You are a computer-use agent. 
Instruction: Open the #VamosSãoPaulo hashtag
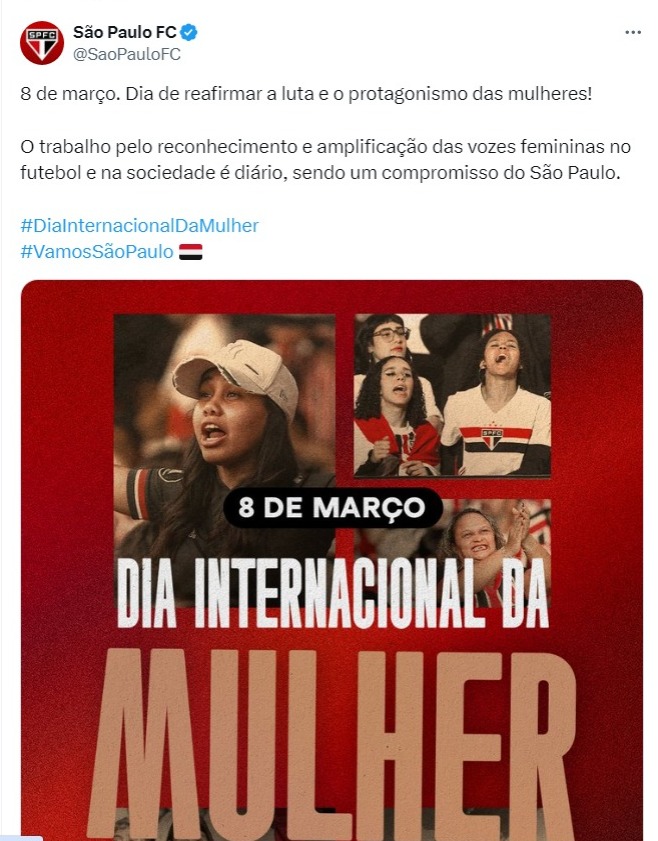[x=97, y=251]
